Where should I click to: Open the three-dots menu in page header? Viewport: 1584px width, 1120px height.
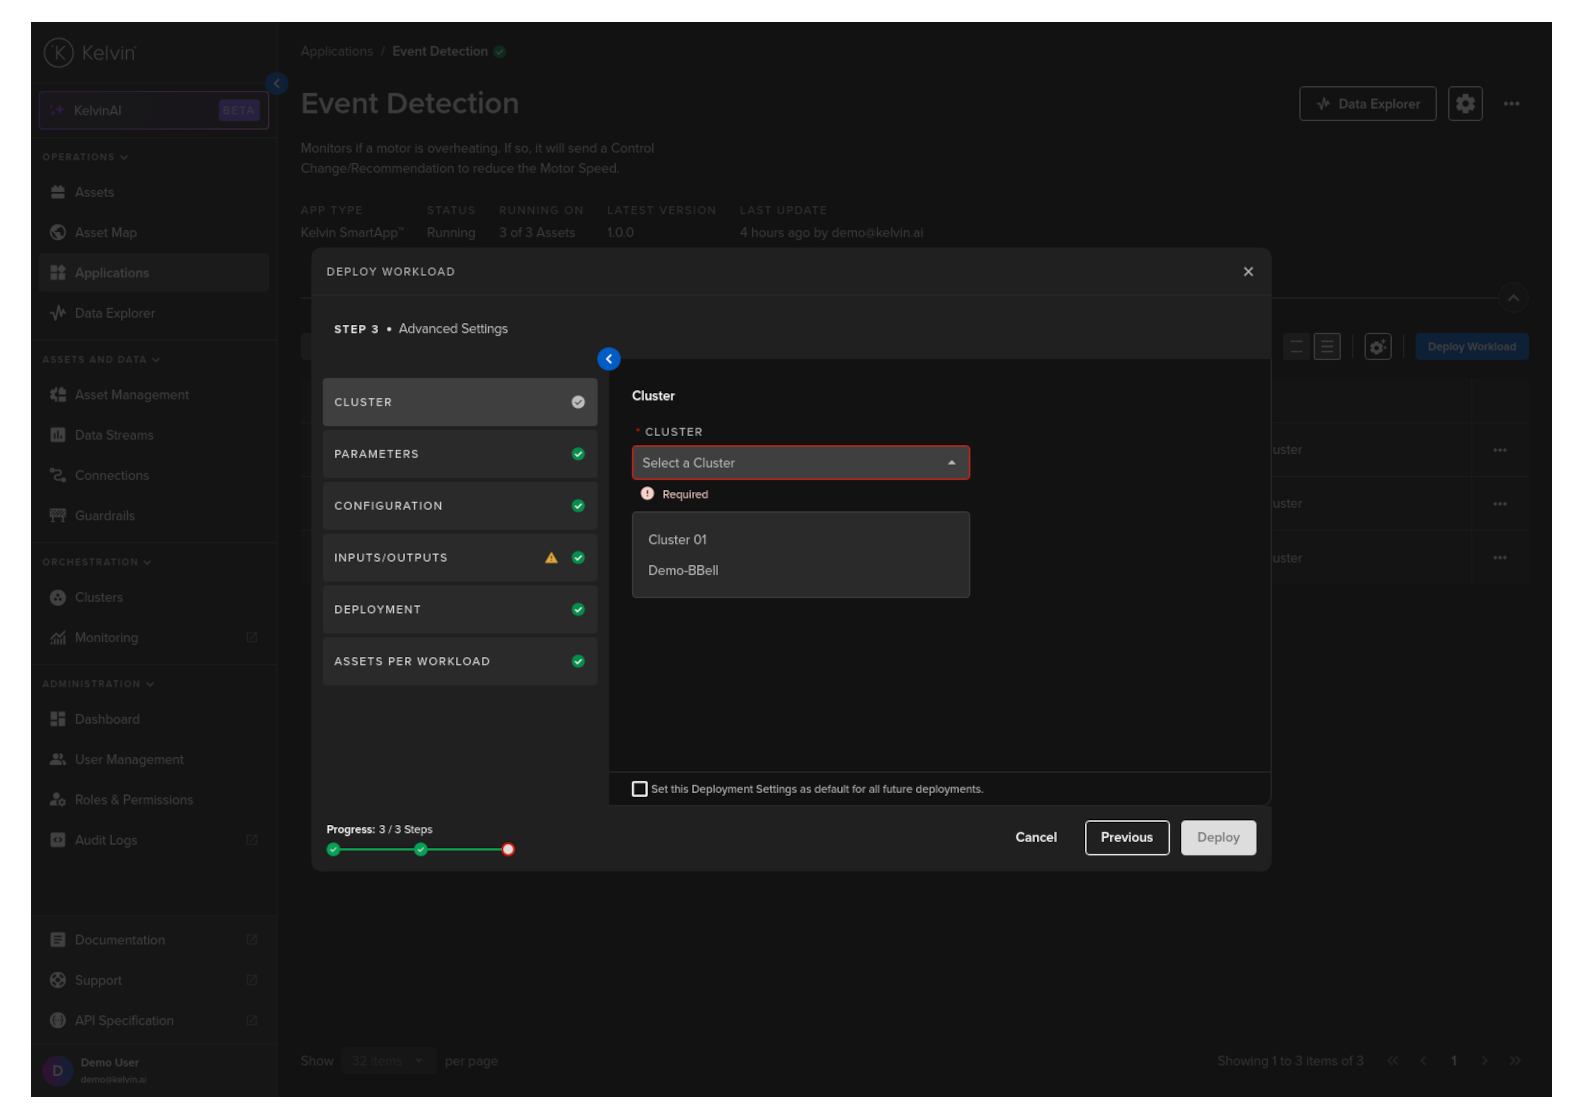coord(1511,104)
